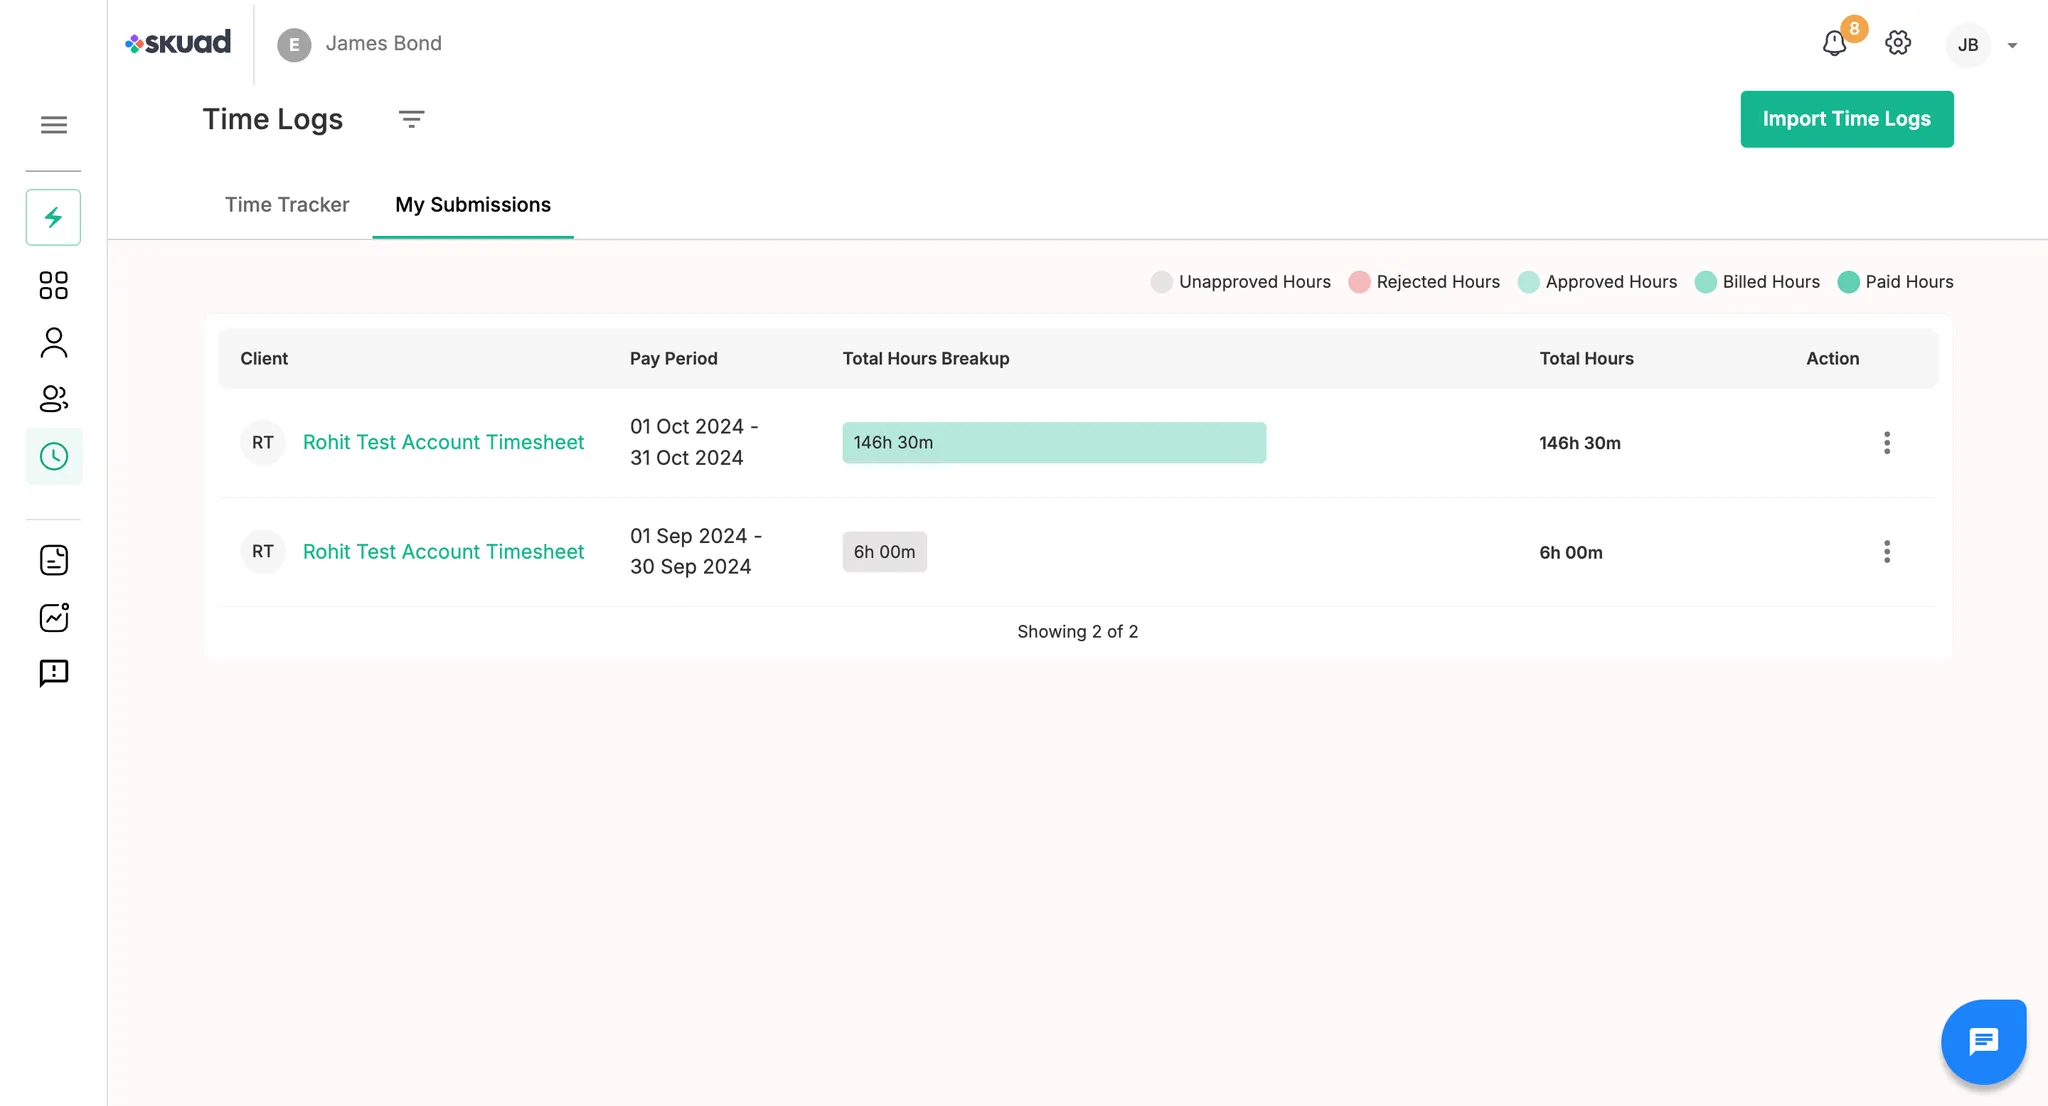Open the hamburger sidebar menu
Image resolution: width=2048 pixels, height=1106 pixels.
pos(54,125)
